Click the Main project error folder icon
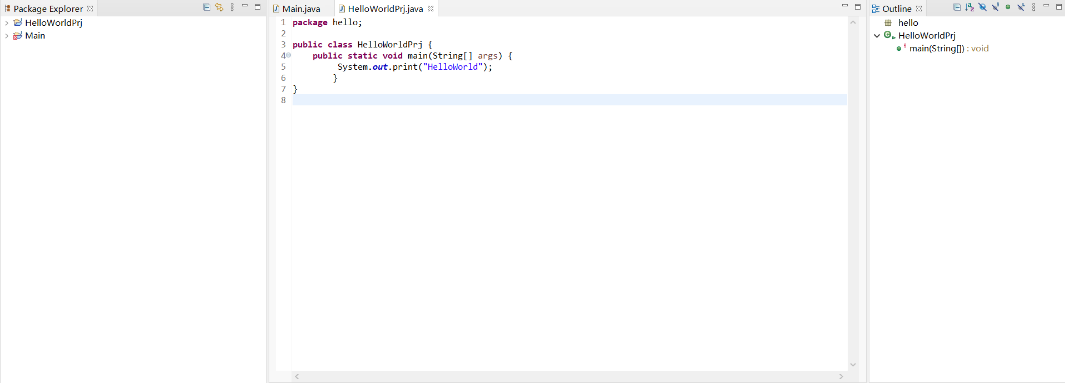This screenshot has height=383, width=1065. (18, 36)
